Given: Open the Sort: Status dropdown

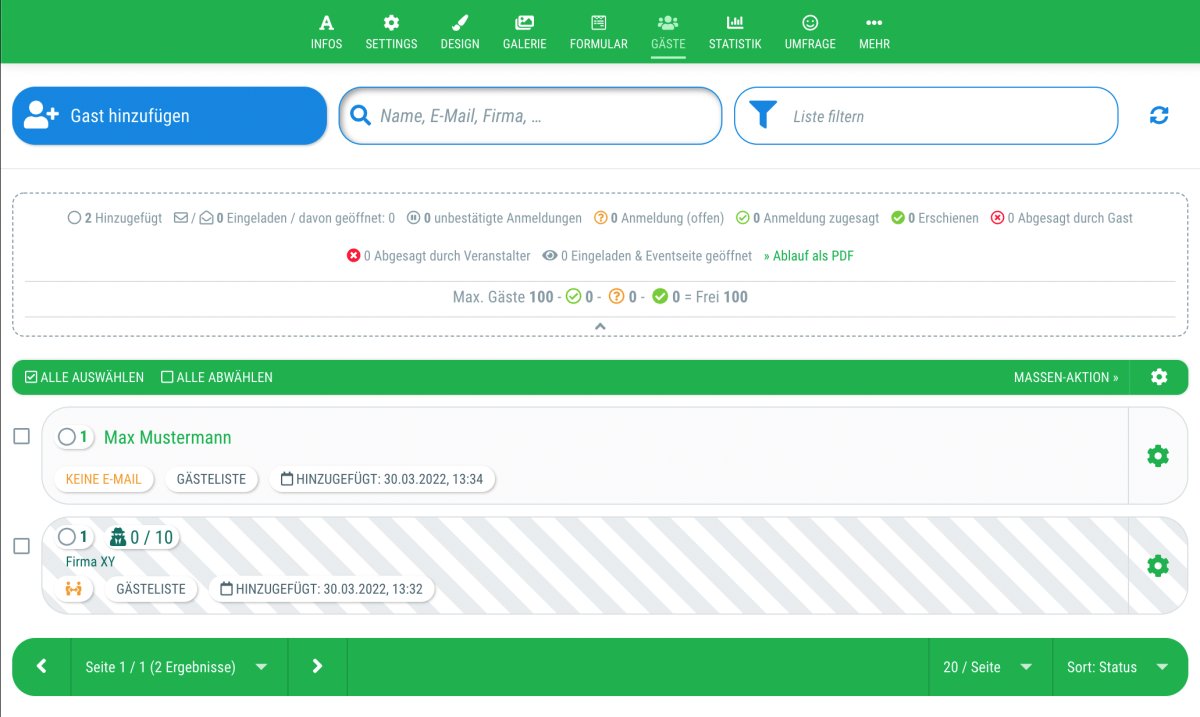Looking at the screenshot, I should point(1119,667).
